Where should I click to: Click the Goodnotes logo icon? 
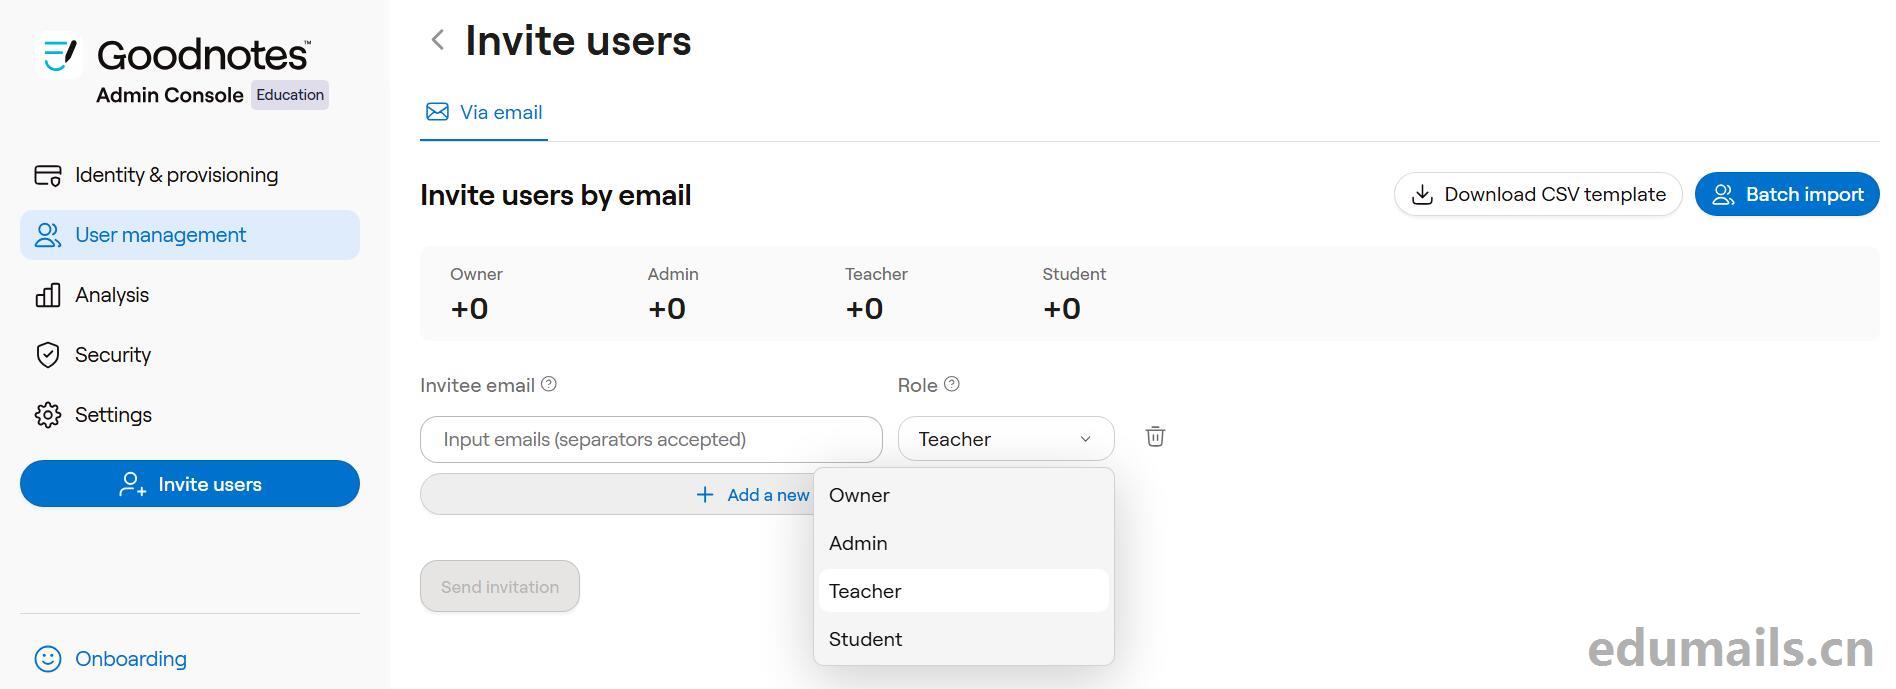pos(60,55)
